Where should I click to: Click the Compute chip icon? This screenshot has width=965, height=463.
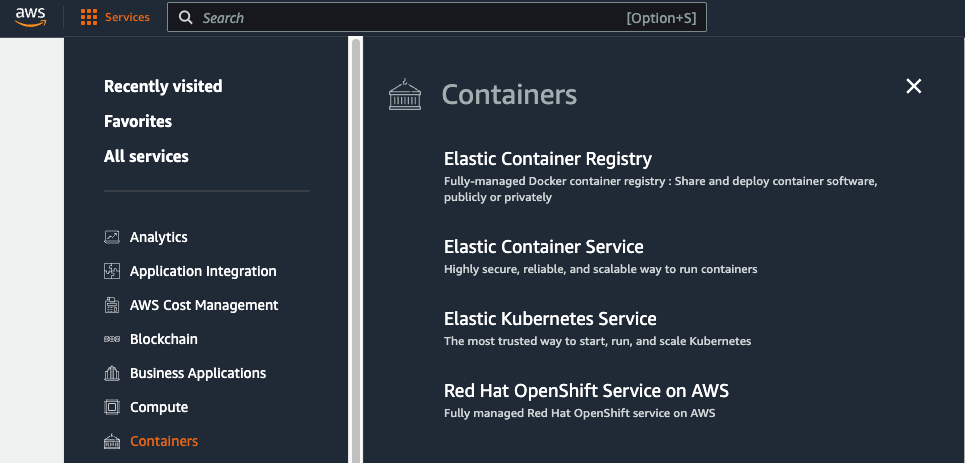coord(111,407)
